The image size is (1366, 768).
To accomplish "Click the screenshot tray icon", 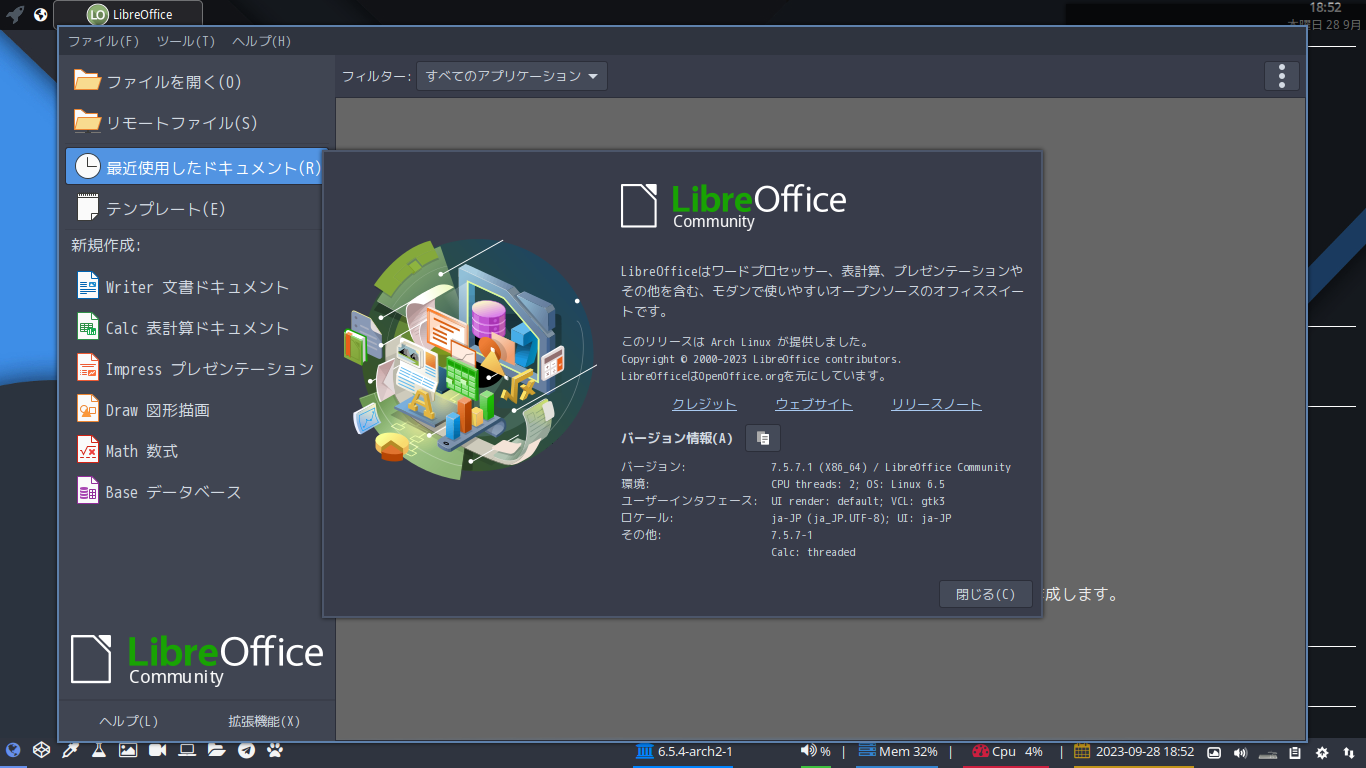I will click(x=1214, y=752).
